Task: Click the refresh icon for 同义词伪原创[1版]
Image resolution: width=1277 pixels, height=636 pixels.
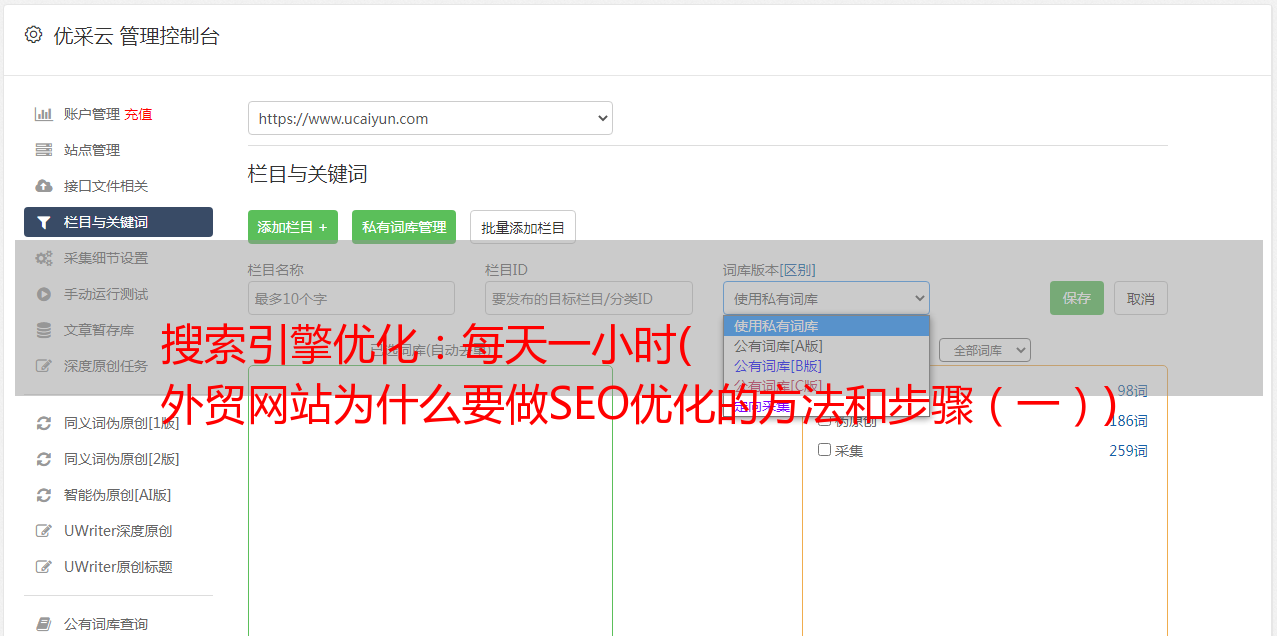Action: click(44, 423)
